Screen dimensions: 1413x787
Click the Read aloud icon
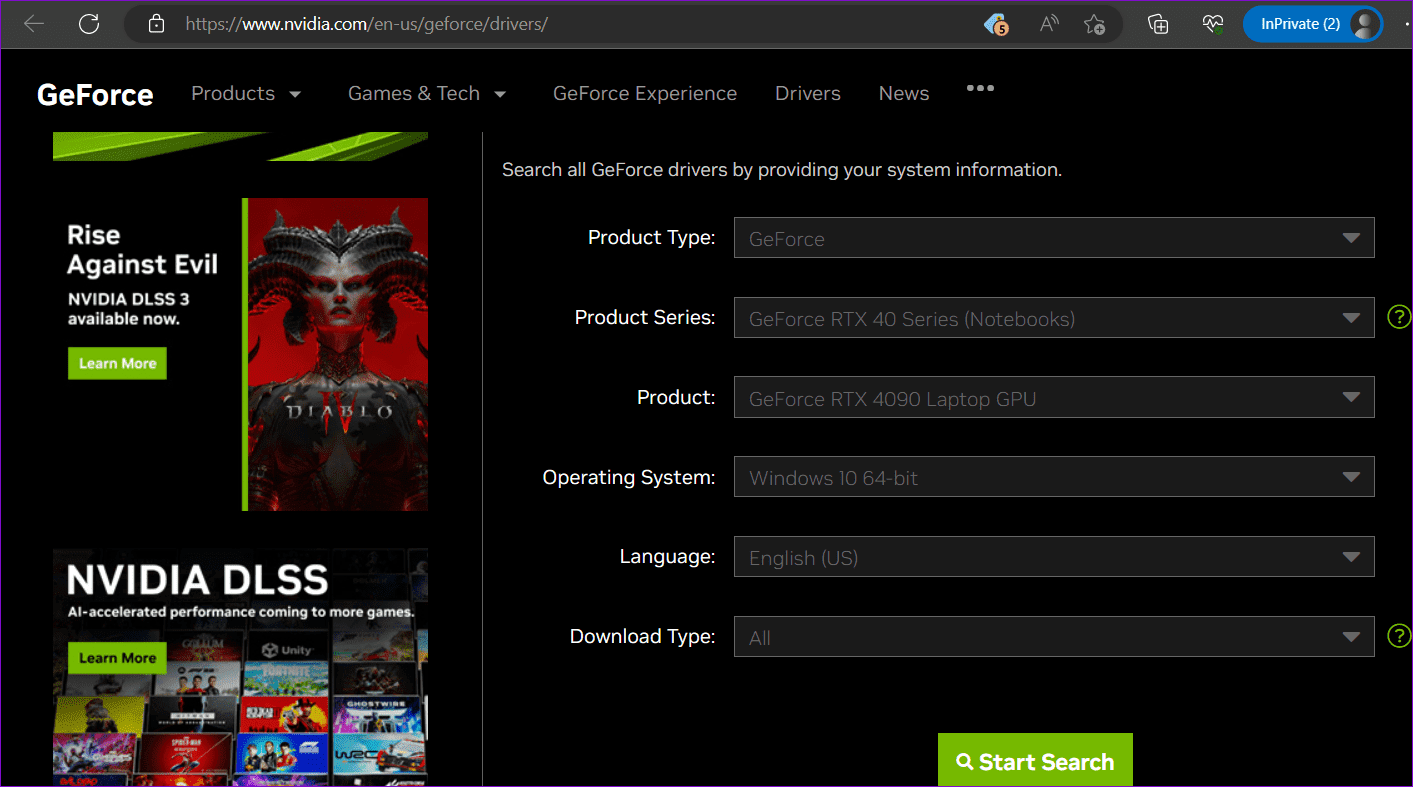[1048, 24]
